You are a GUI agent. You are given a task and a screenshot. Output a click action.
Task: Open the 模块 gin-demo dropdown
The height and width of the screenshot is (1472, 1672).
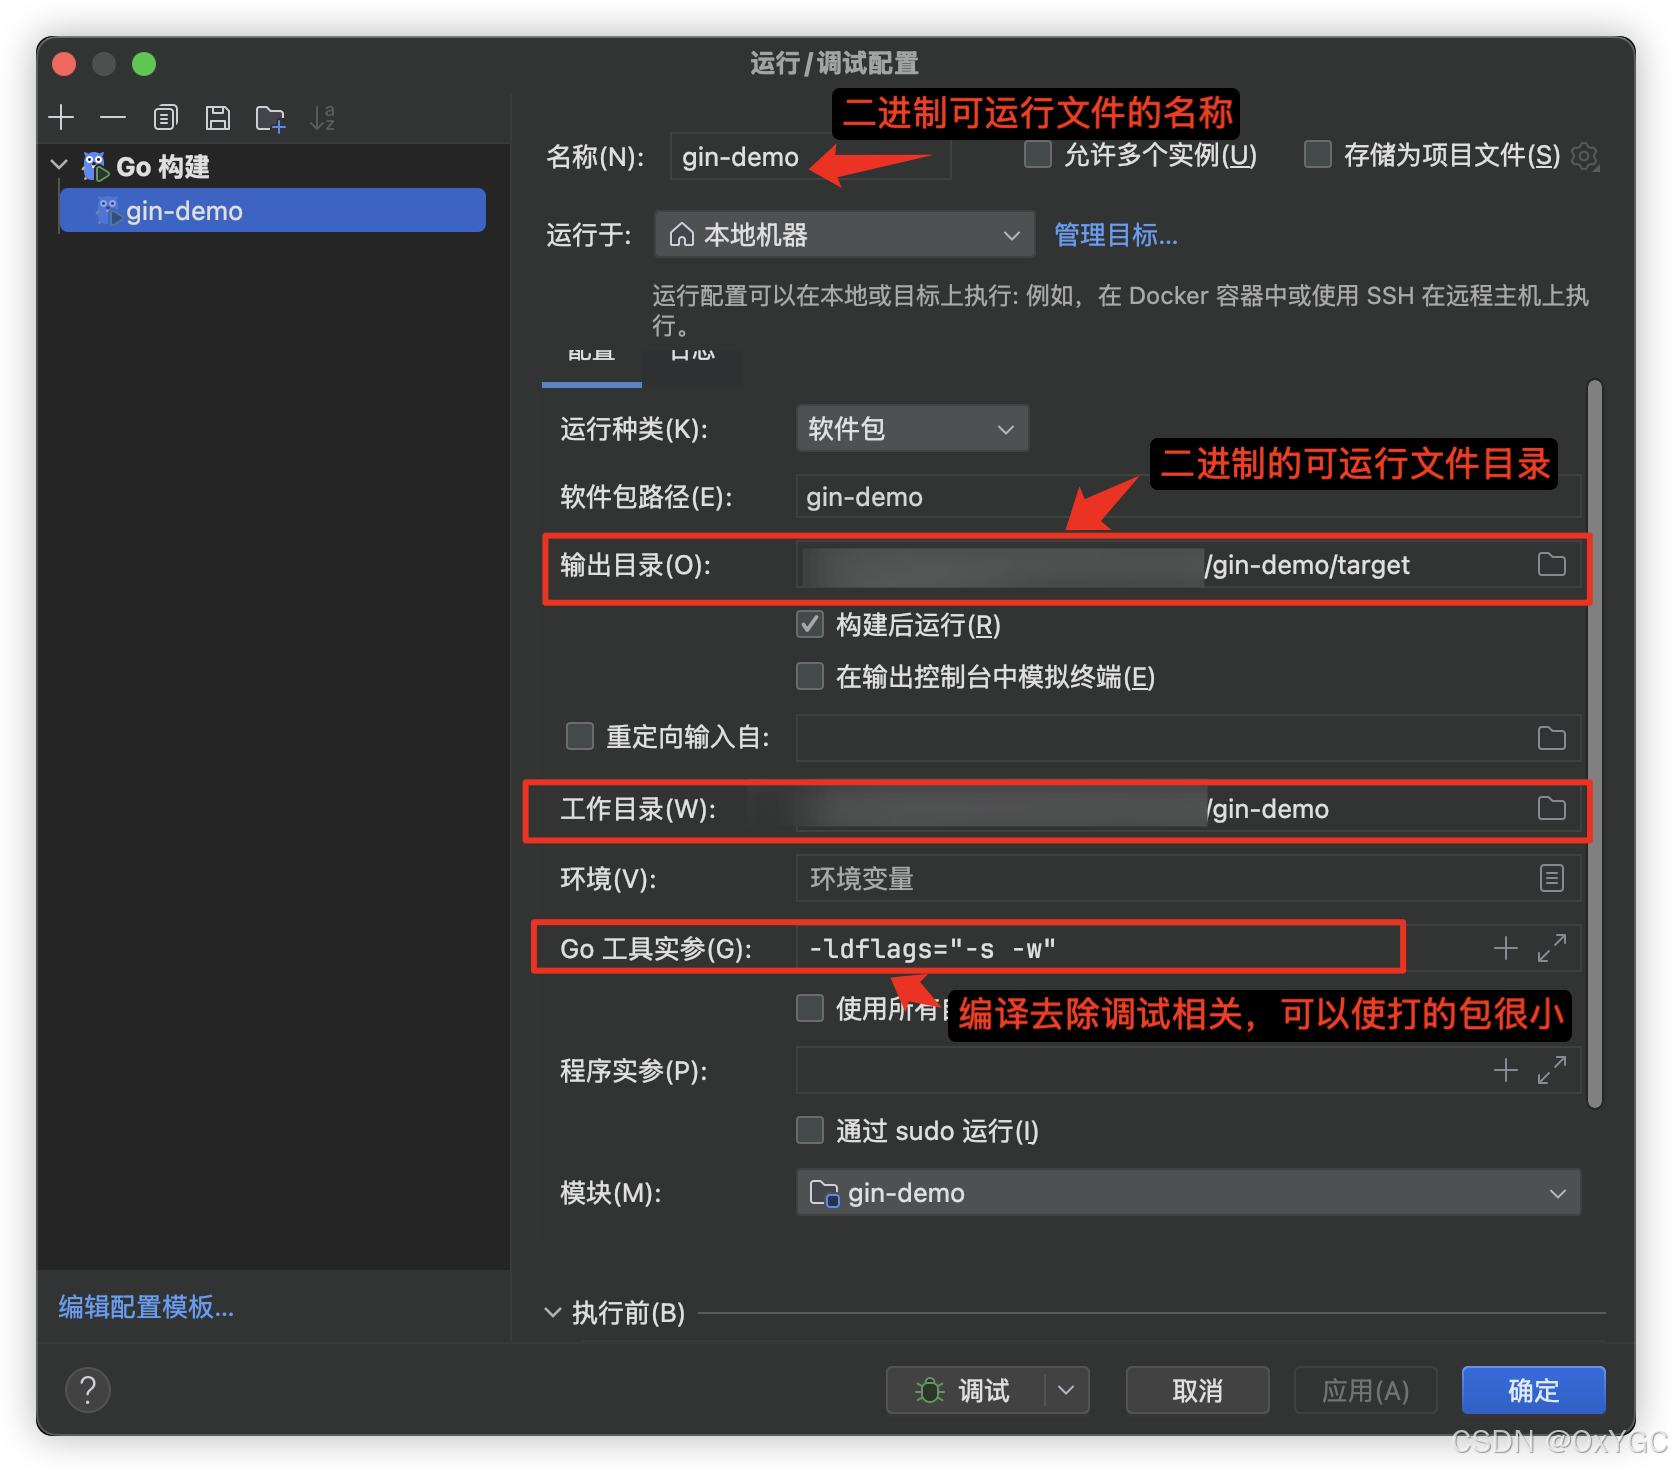(x=1188, y=1192)
